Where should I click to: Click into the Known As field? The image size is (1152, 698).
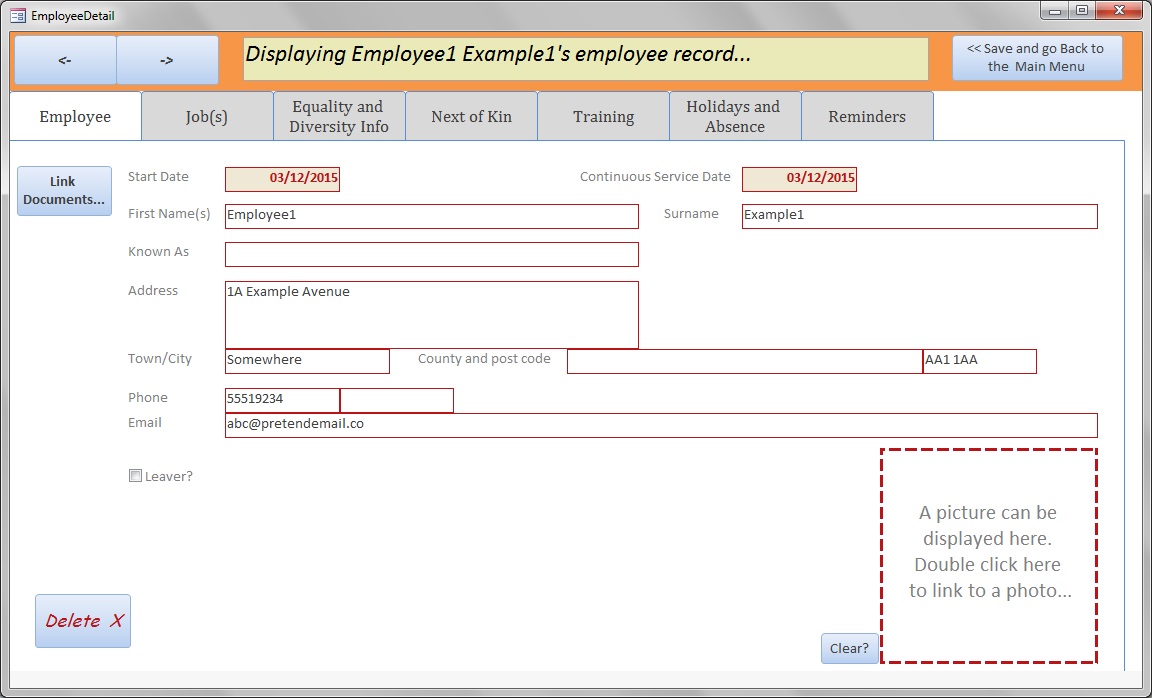[431, 254]
